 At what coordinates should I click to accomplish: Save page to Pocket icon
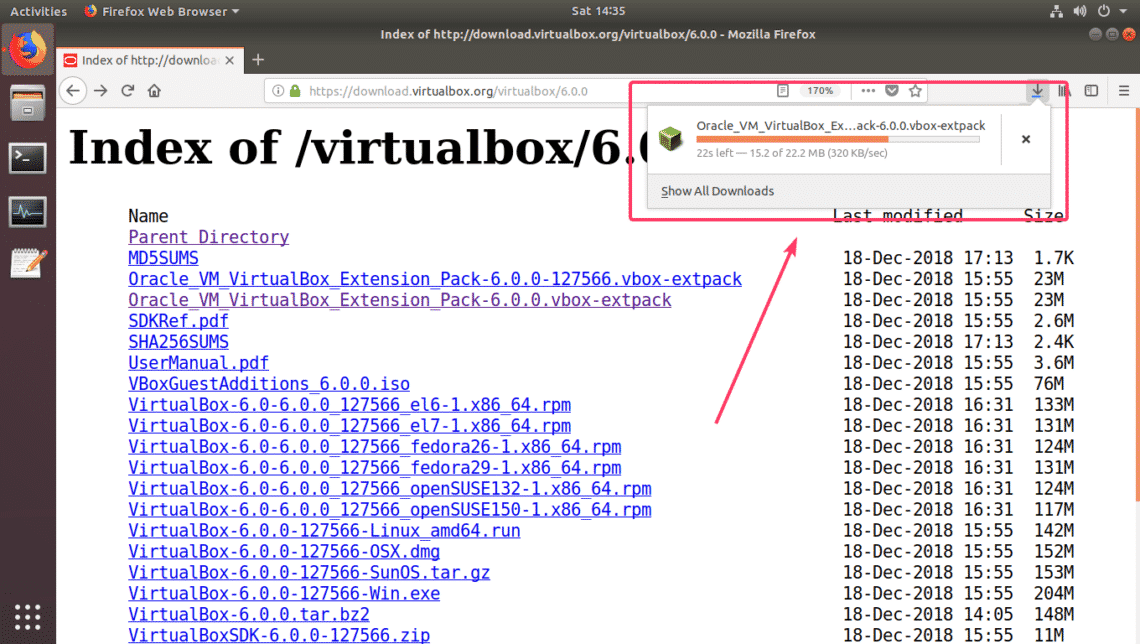(892, 91)
